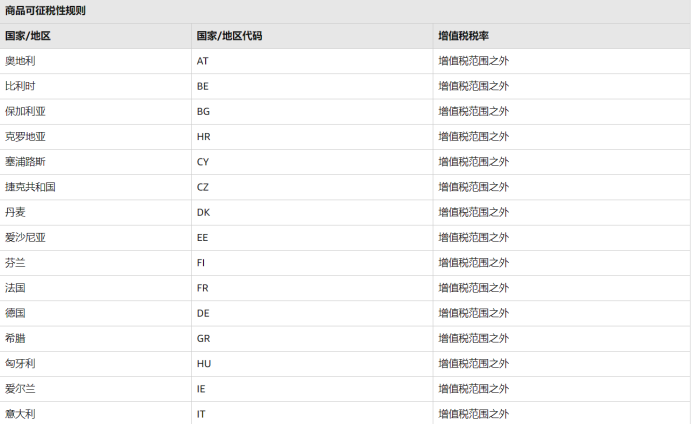Click the 奥地利 country cell
Screen dimensions: 692x425
20,61
